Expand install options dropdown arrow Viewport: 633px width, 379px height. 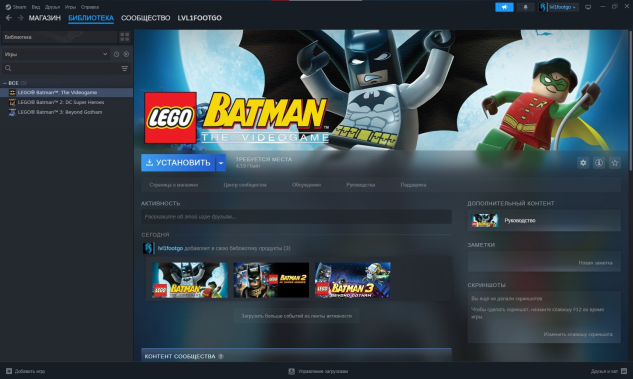click(x=221, y=163)
